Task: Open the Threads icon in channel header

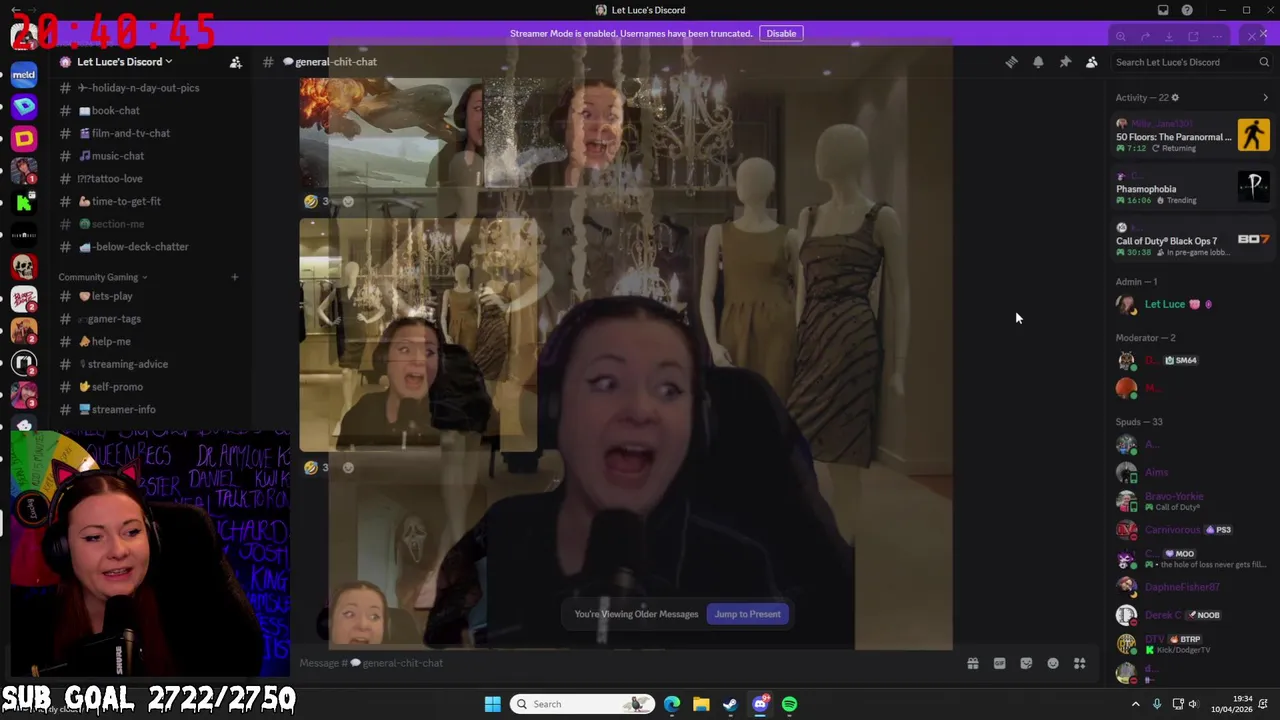Action: tap(1011, 62)
